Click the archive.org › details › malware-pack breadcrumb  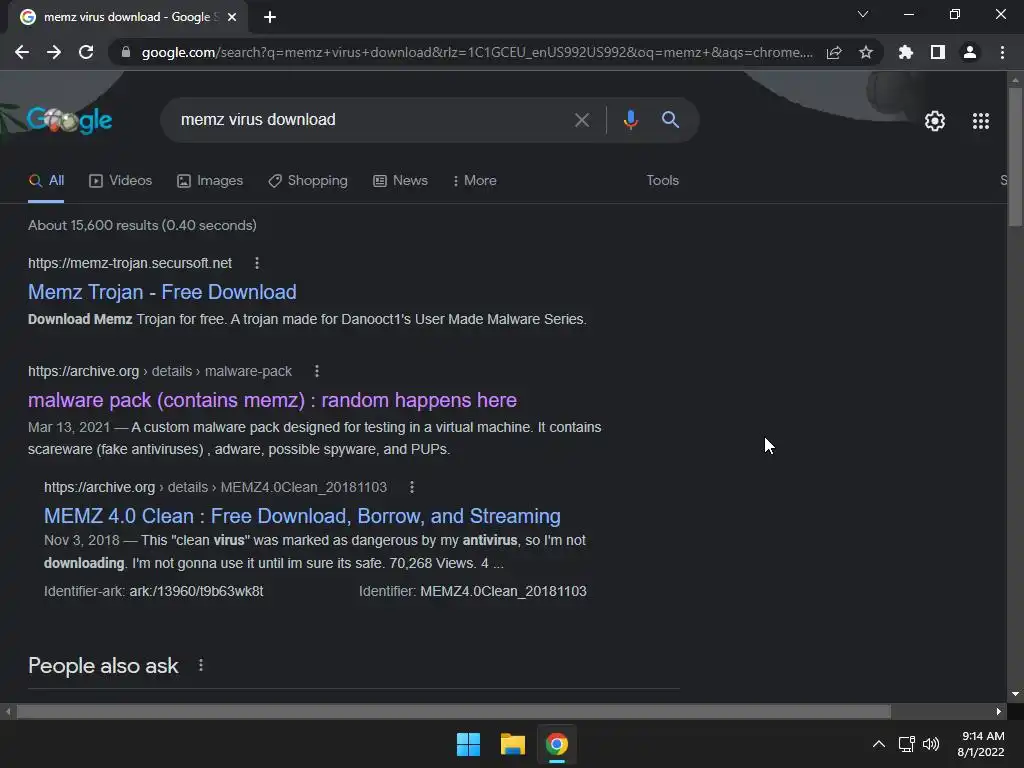pos(160,371)
